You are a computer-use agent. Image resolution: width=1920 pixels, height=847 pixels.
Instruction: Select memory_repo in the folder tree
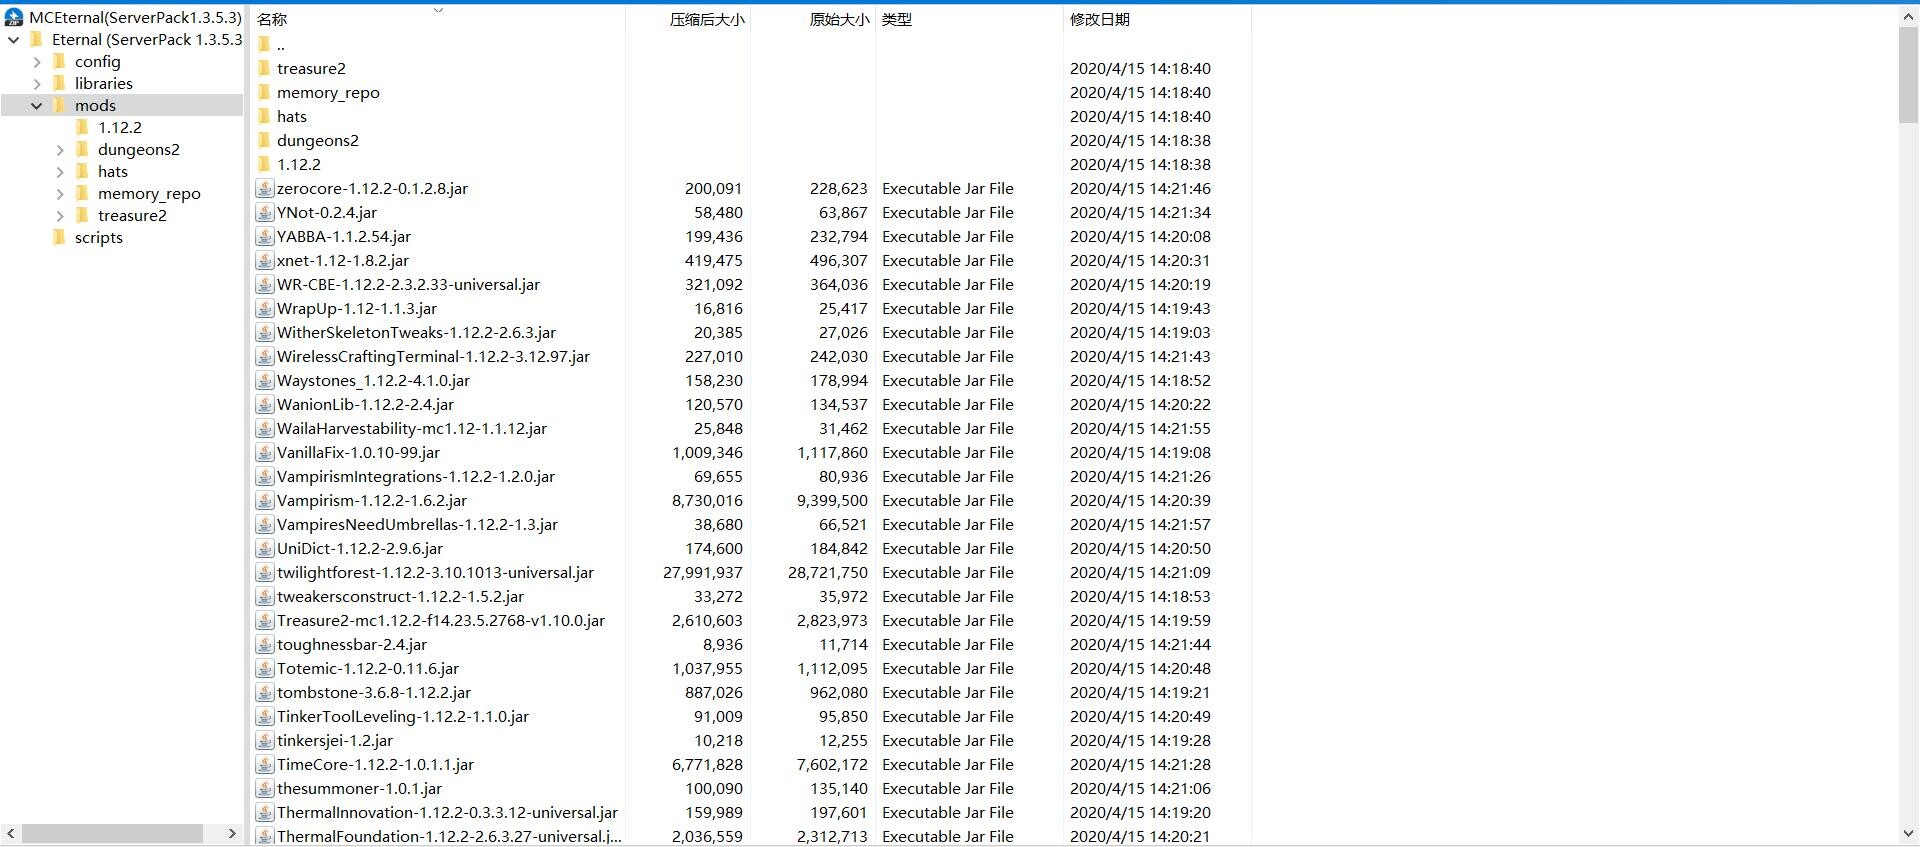click(149, 193)
